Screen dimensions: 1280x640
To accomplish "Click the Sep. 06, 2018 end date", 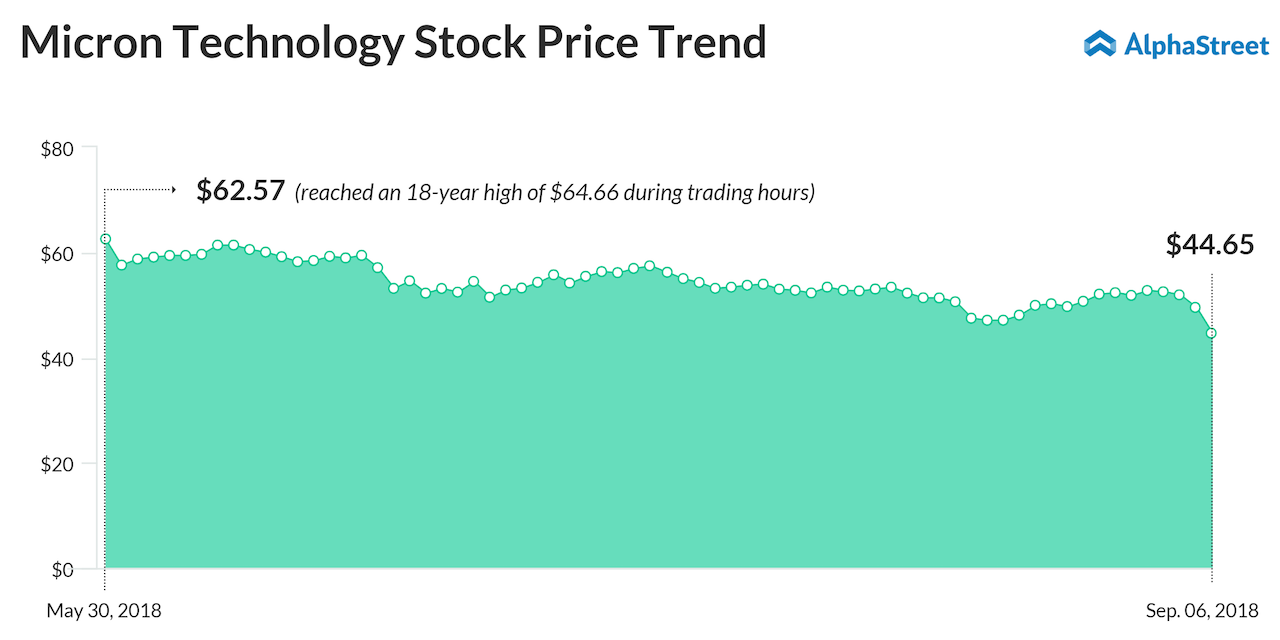I will (x=1202, y=610).
